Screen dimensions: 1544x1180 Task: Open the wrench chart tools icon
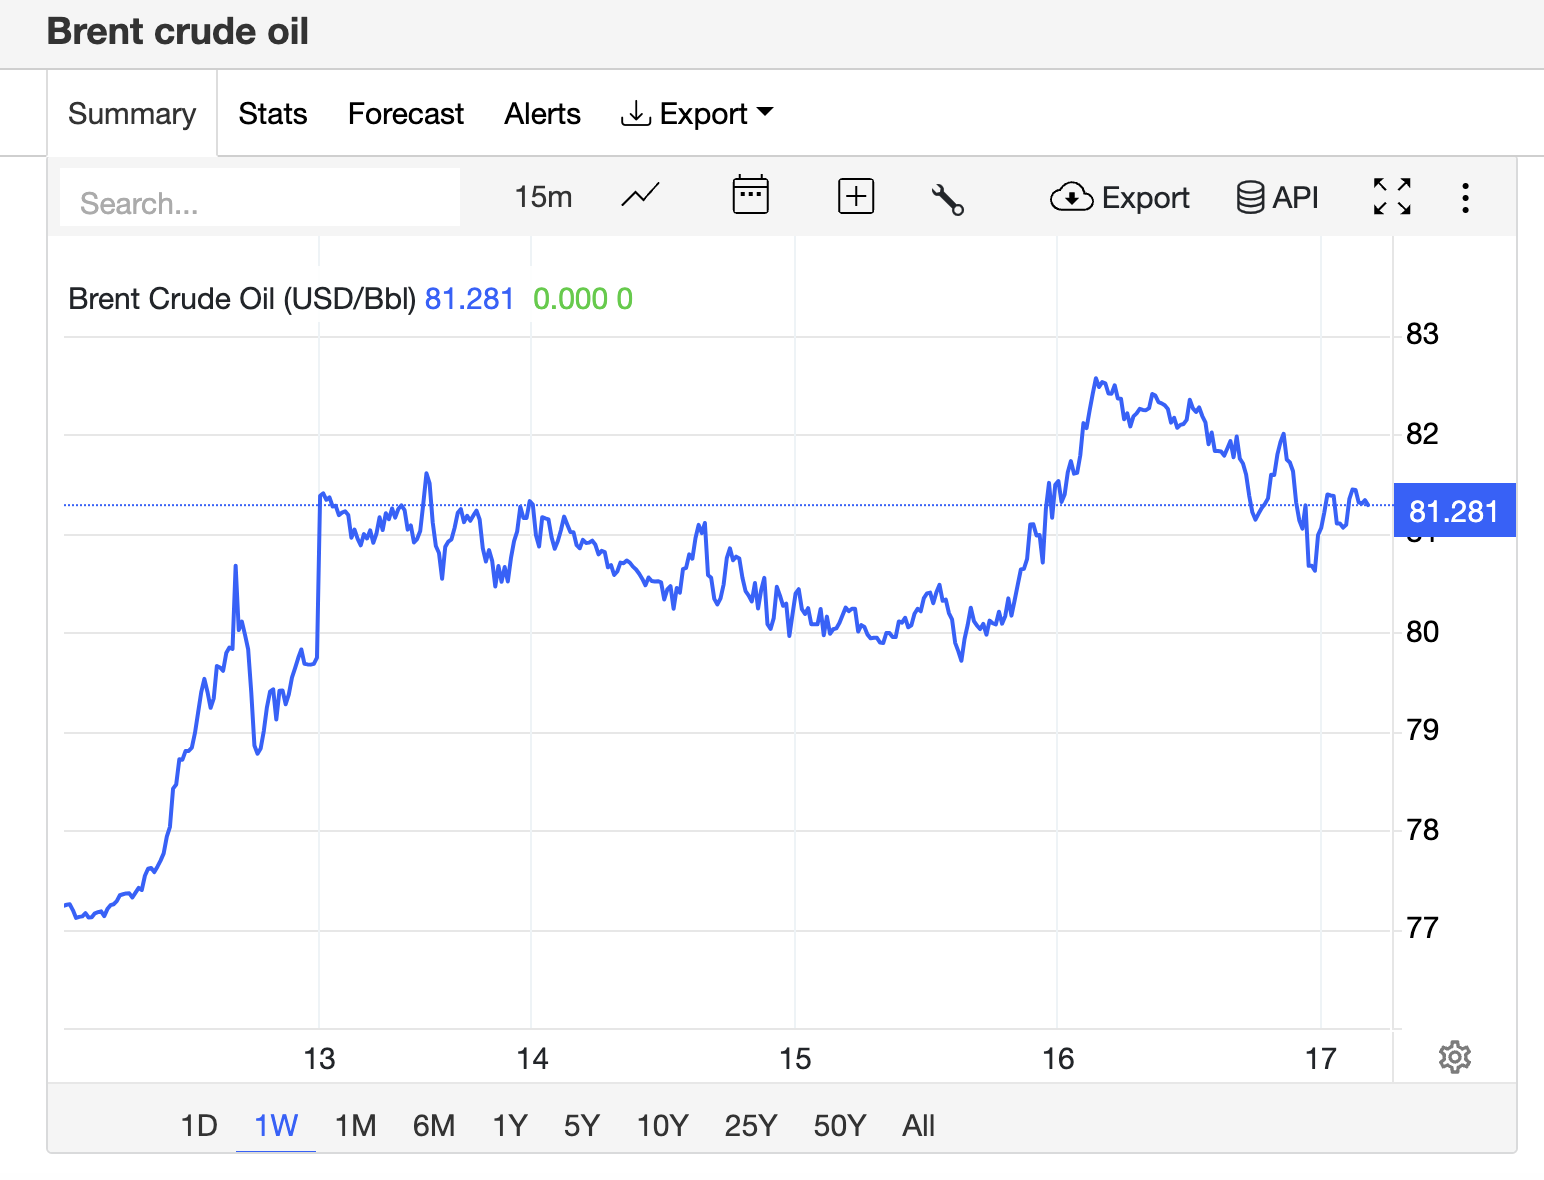click(x=947, y=199)
